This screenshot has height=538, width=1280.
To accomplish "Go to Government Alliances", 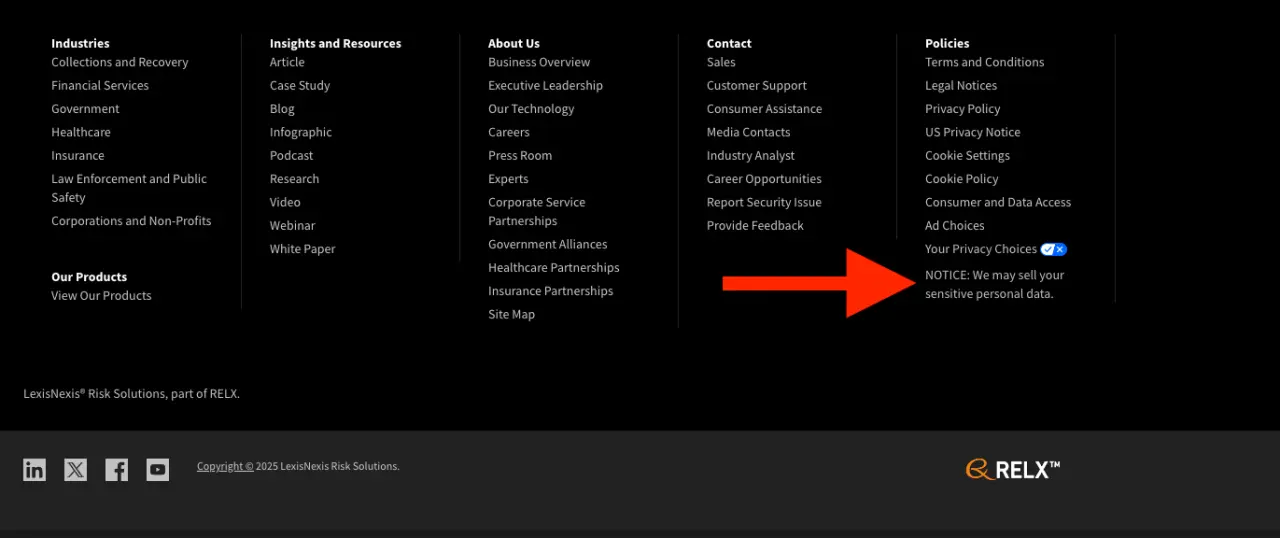I will tap(547, 244).
